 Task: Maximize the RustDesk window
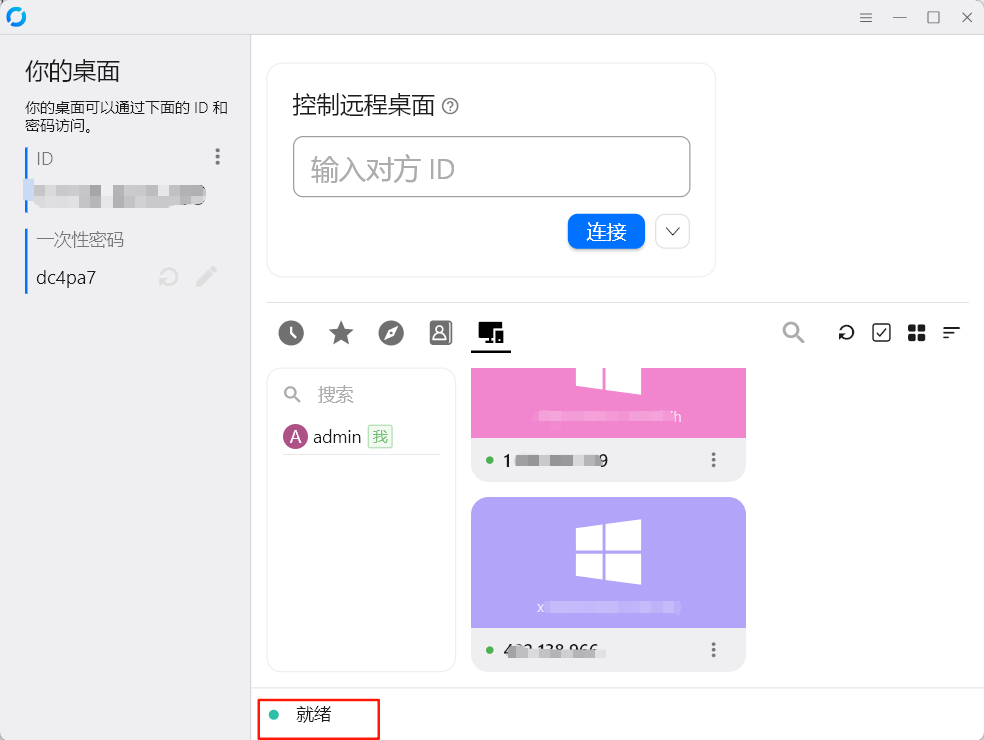click(933, 18)
